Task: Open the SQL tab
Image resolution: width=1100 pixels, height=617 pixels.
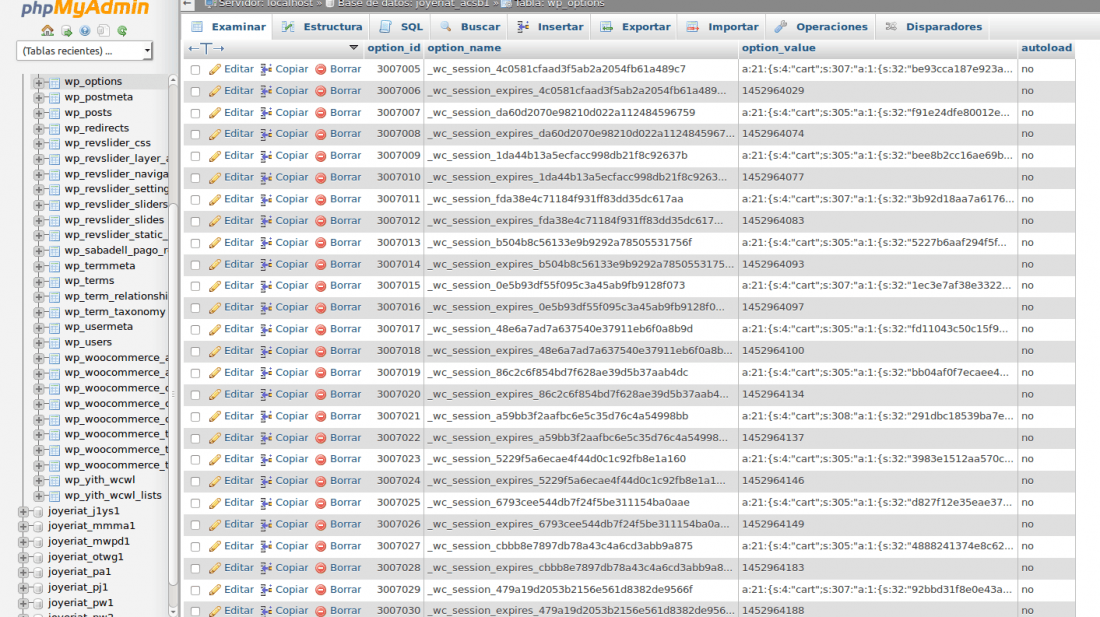Action: [x=401, y=27]
